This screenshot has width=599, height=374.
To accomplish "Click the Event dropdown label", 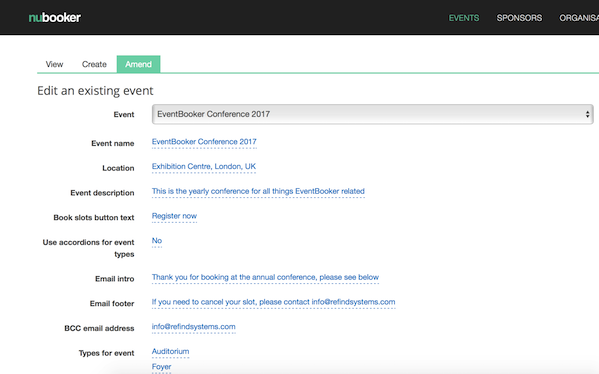I will click(x=124, y=115).
